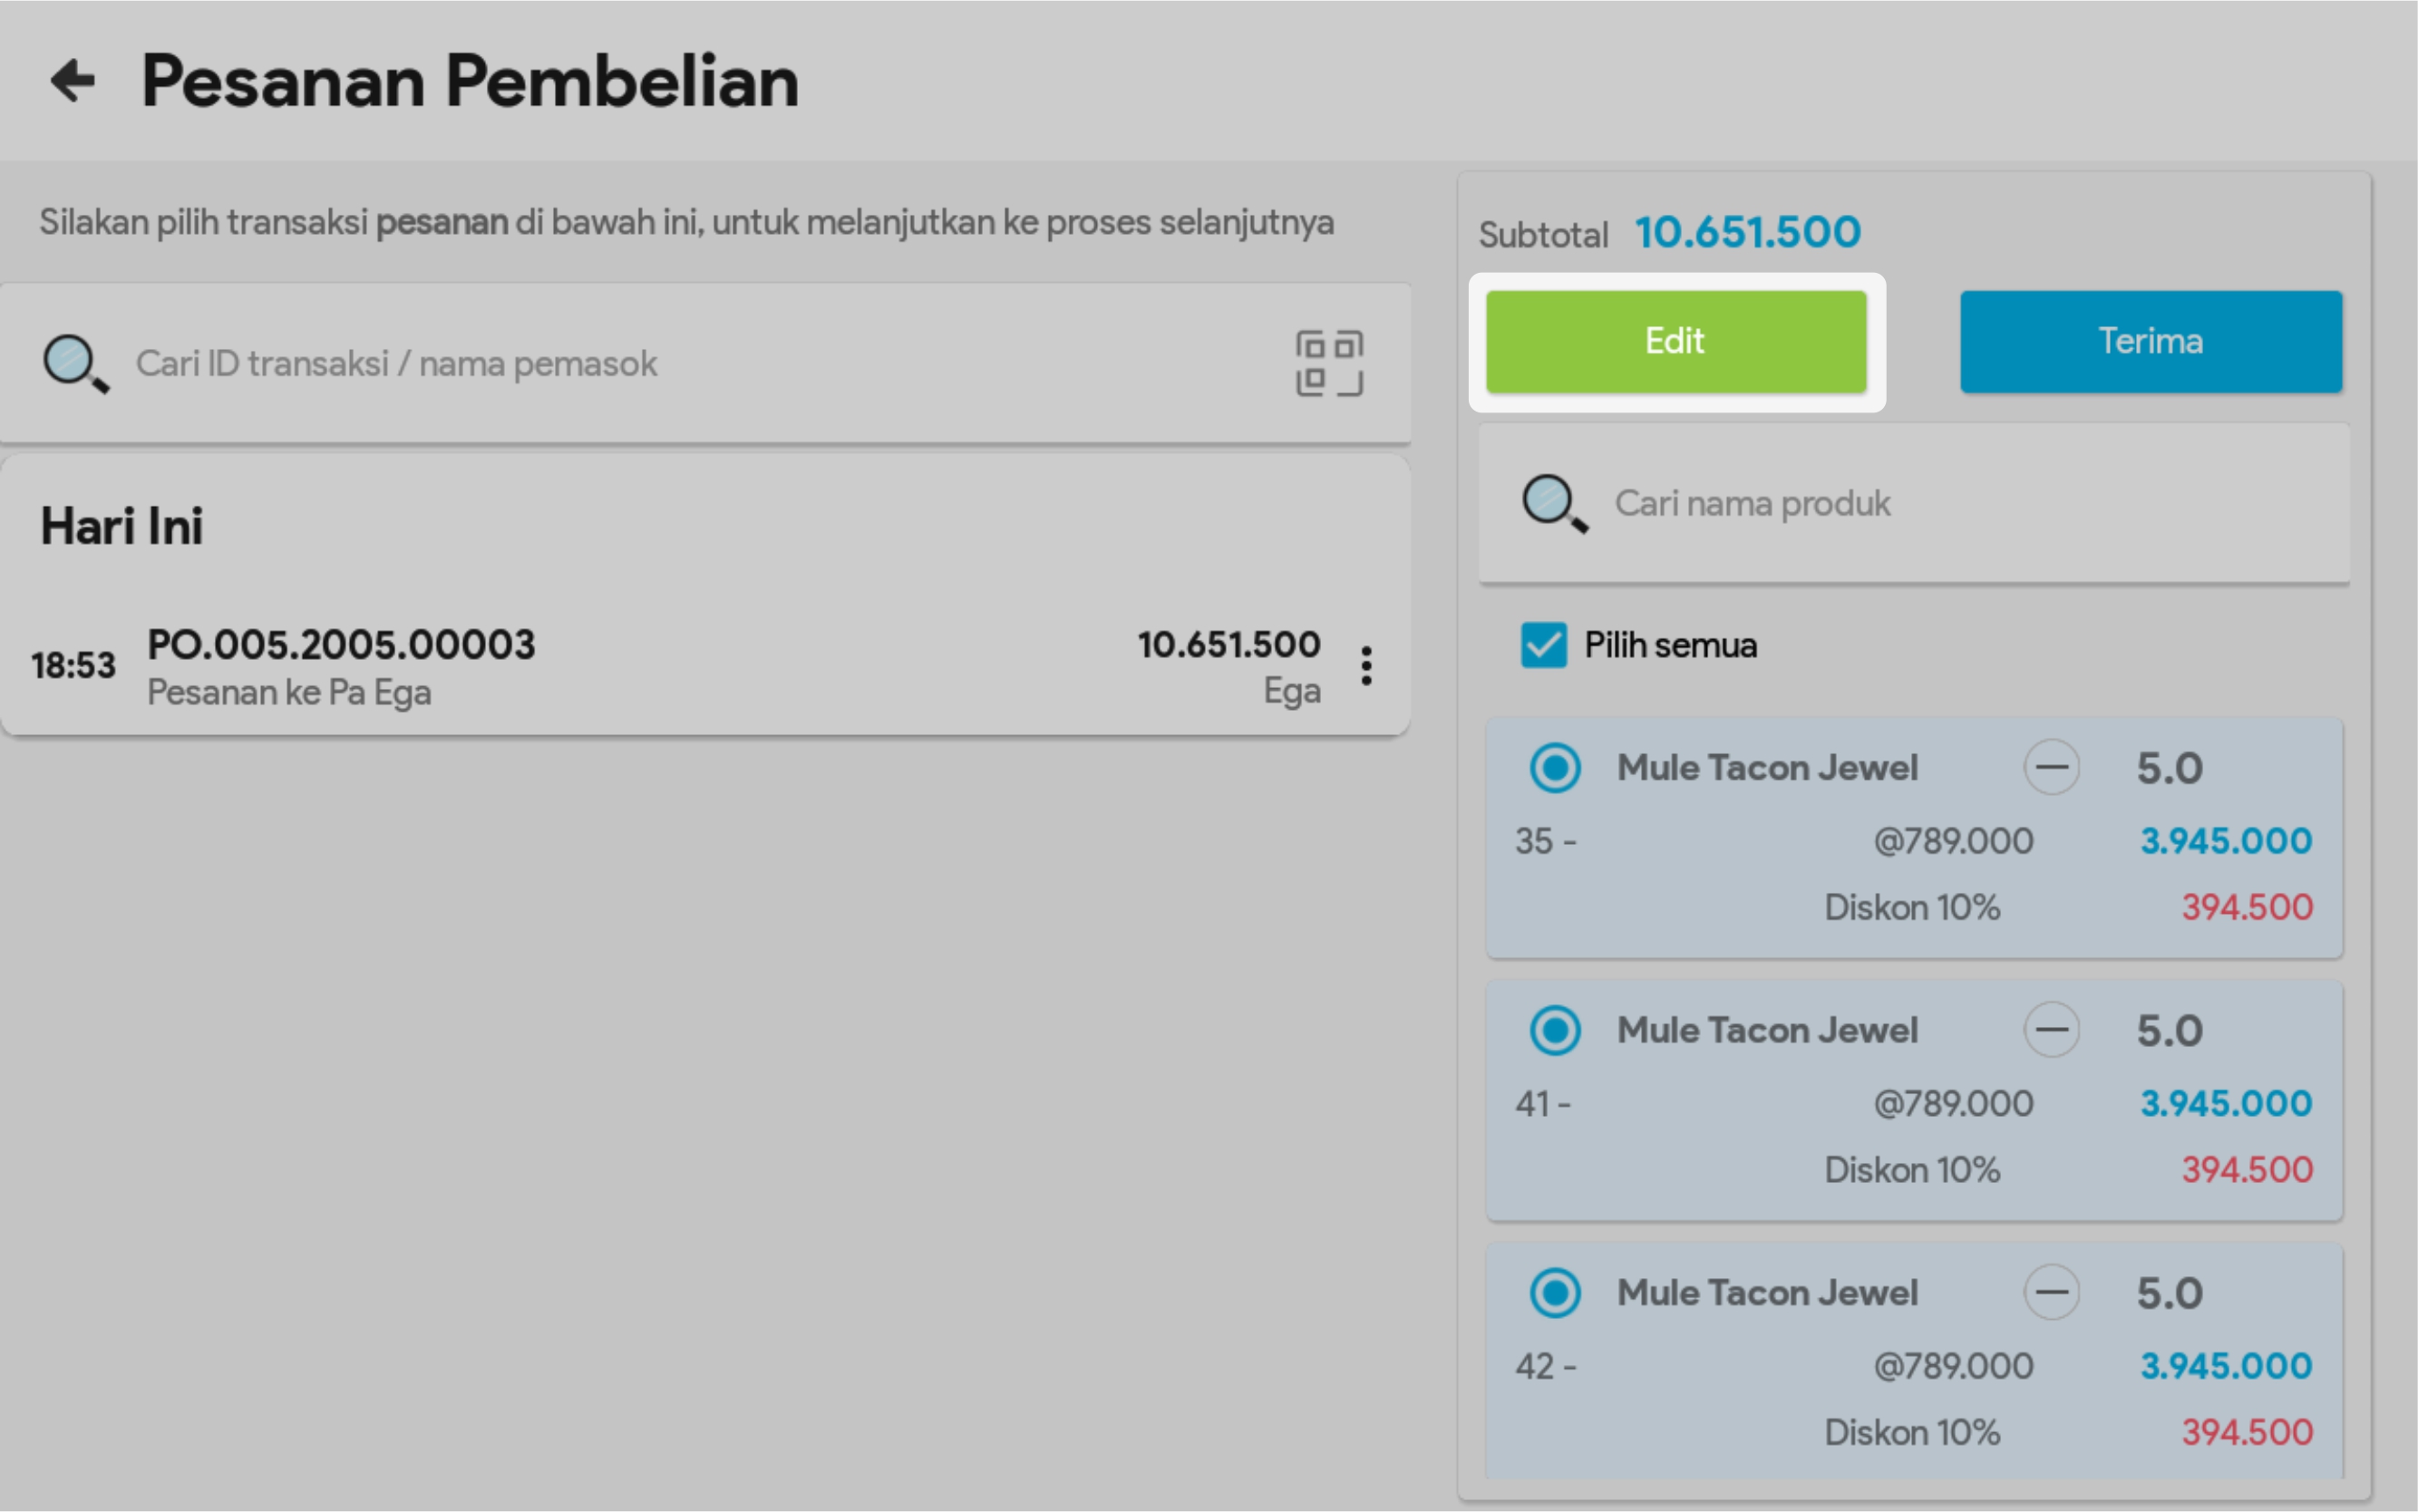Toggle the radio for Mule Tacon Jewel size 41
The width and height of the screenshot is (2418, 1512).
[1555, 1030]
